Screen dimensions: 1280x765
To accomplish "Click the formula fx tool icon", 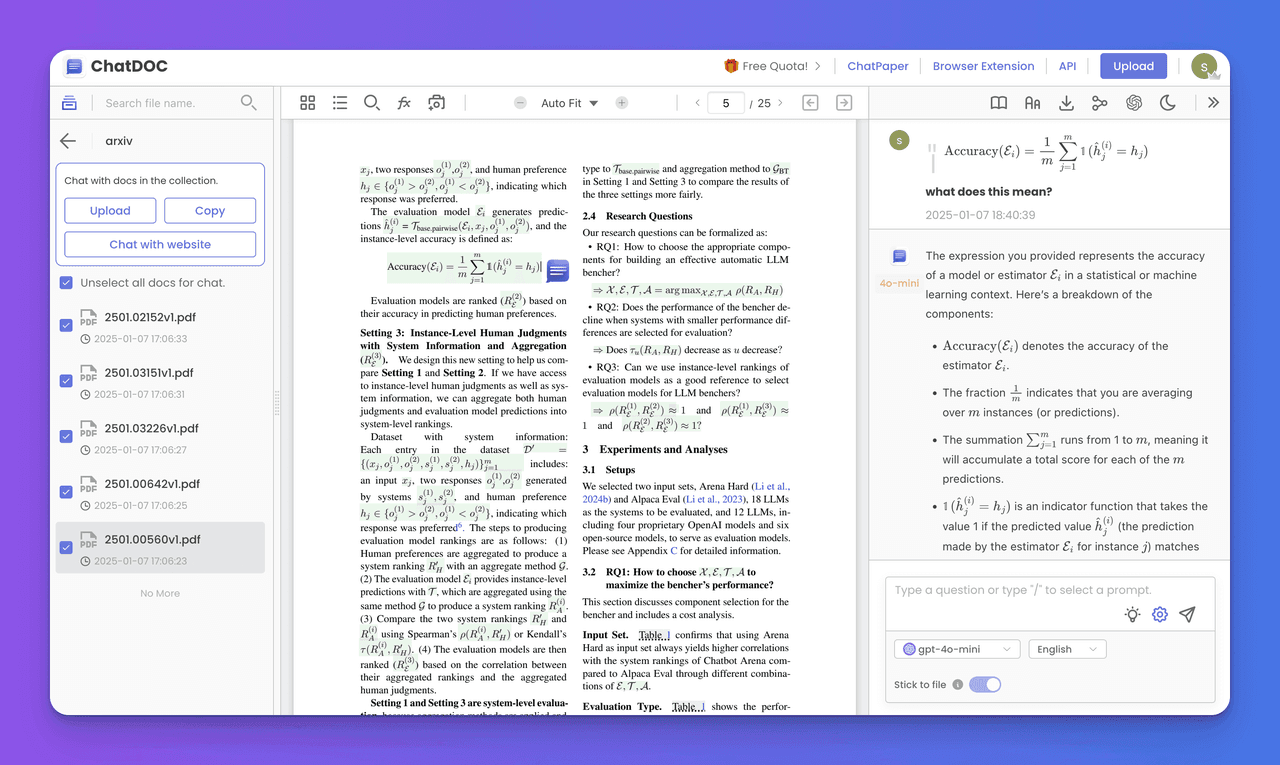I will pyautogui.click(x=404, y=103).
